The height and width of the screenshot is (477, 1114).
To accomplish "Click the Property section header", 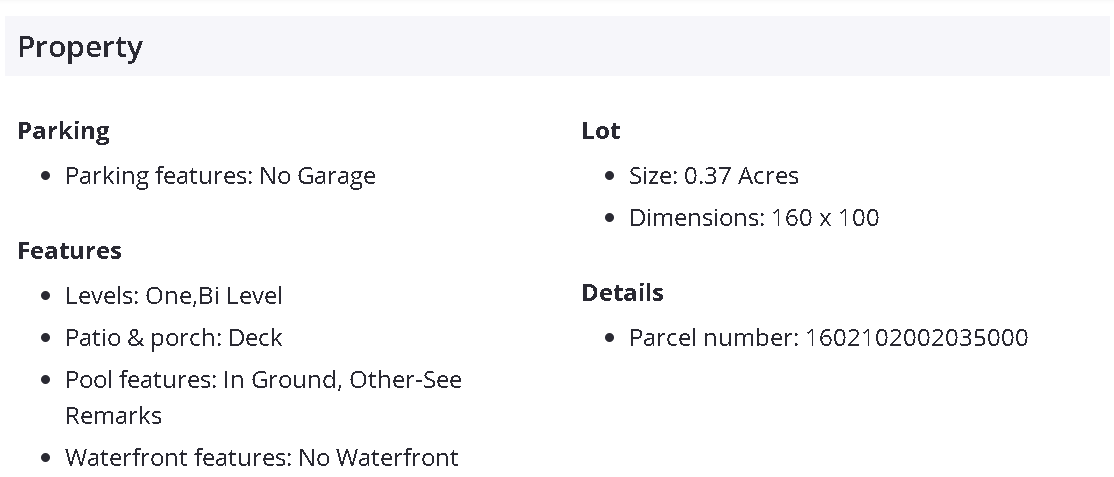I will (x=80, y=47).
